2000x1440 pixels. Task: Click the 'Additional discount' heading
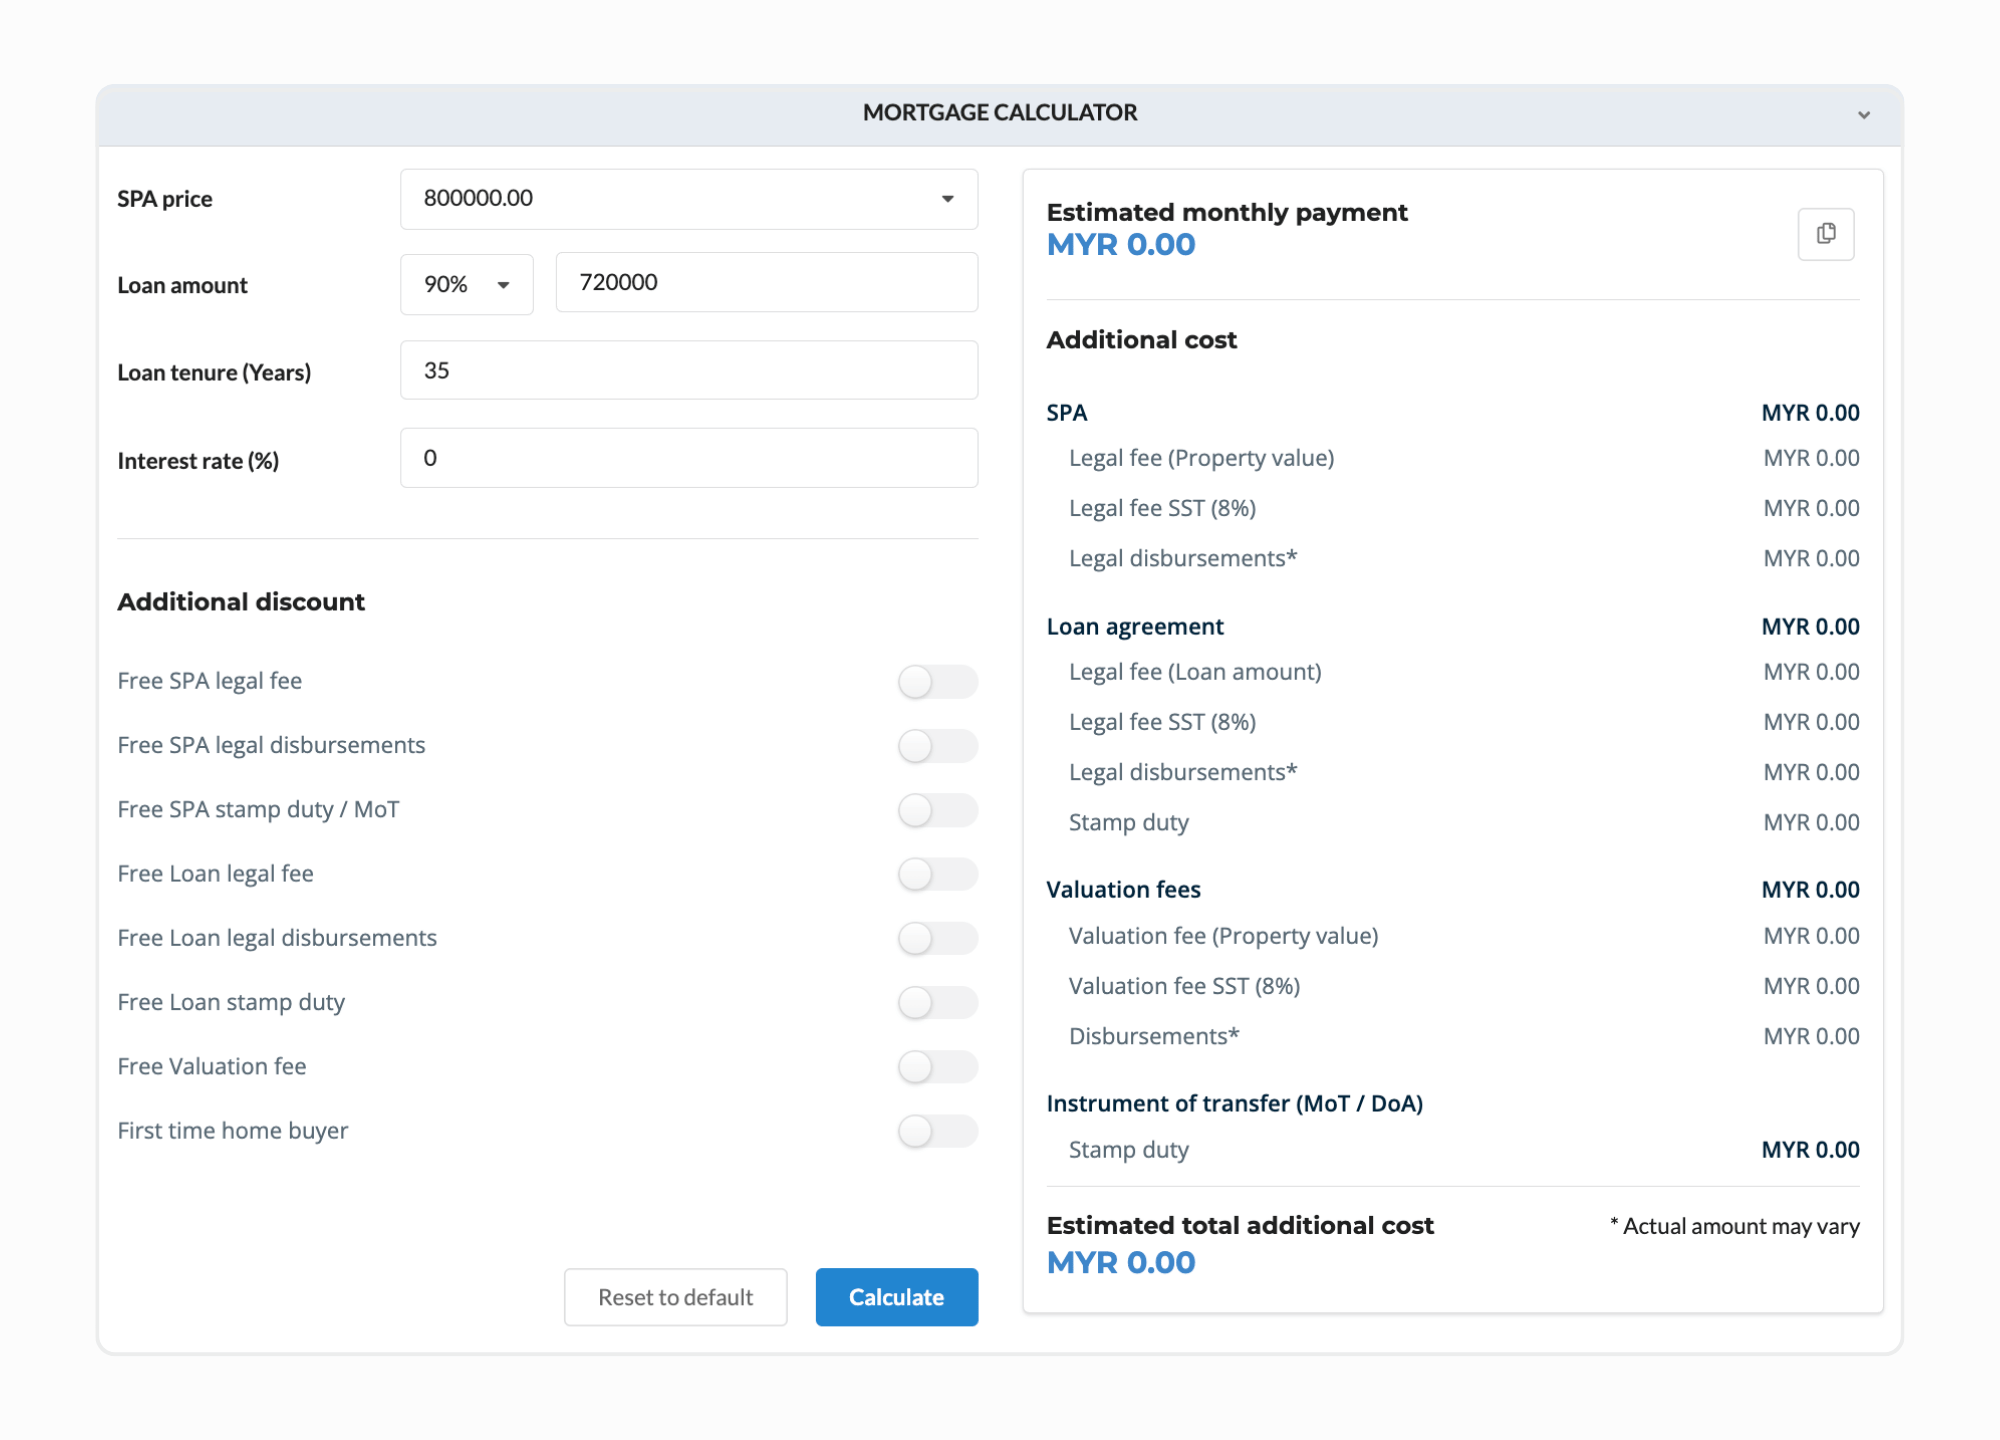pyautogui.click(x=241, y=602)
